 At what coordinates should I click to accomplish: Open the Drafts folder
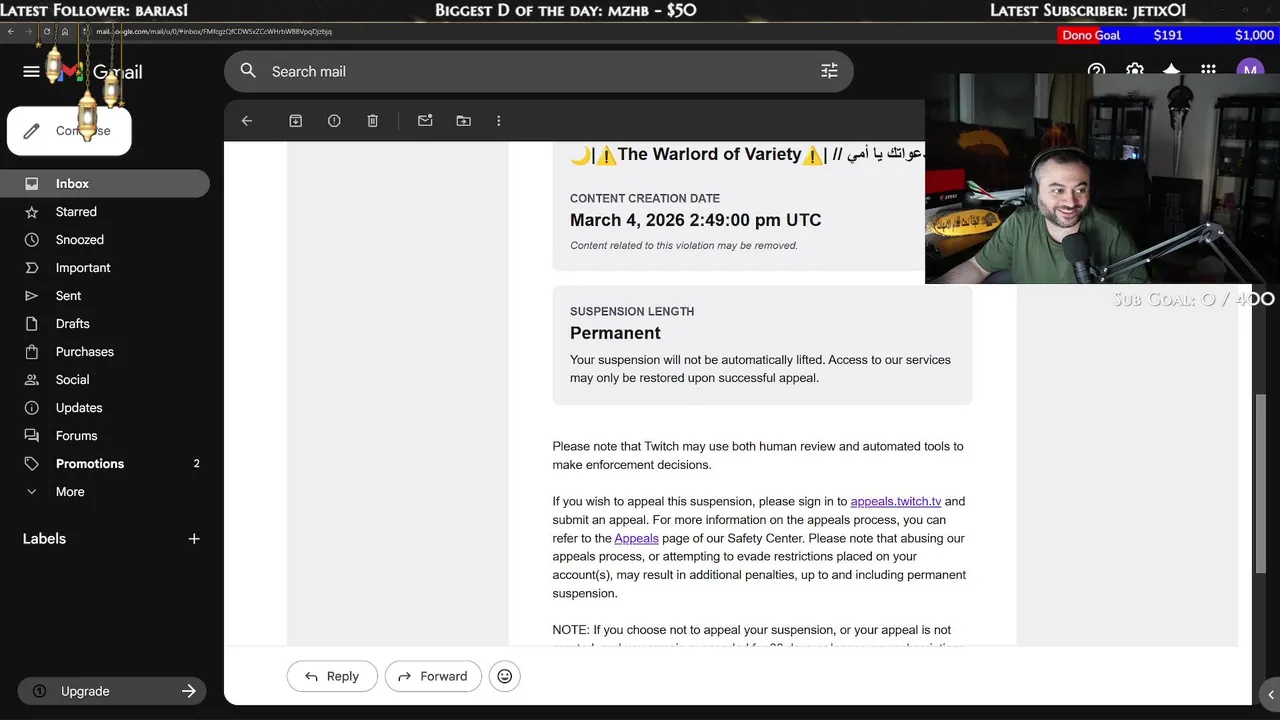click(x=105, y=324)
